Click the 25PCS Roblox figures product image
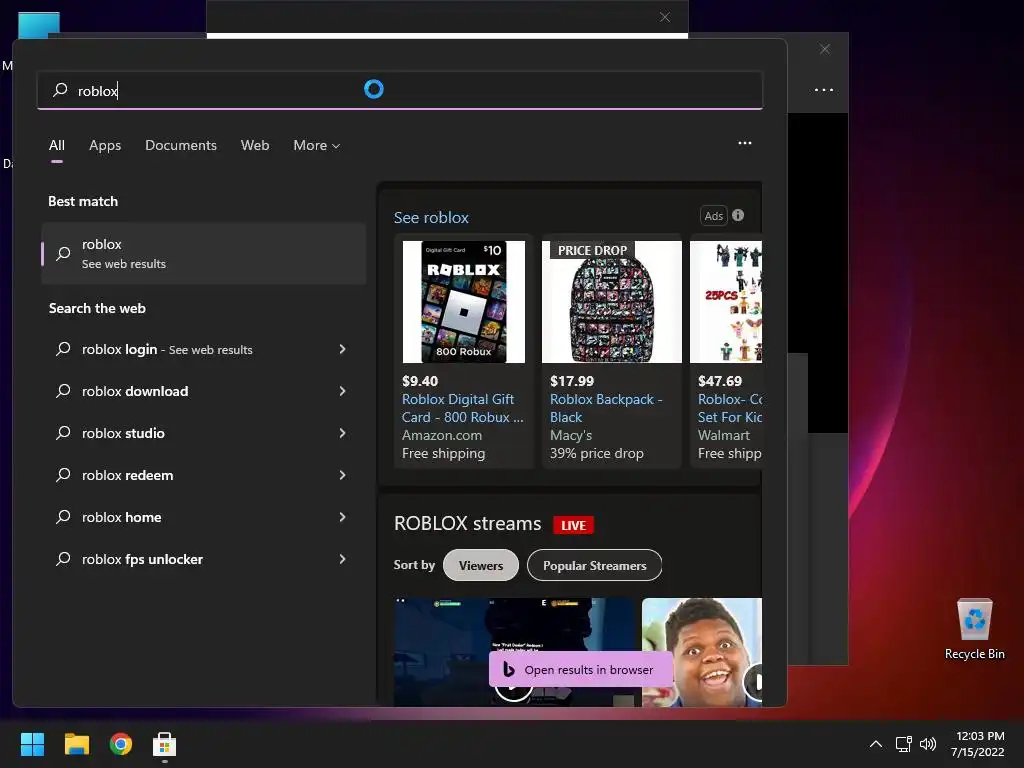This screenshot has width=1024, height=768. (726, 302)
